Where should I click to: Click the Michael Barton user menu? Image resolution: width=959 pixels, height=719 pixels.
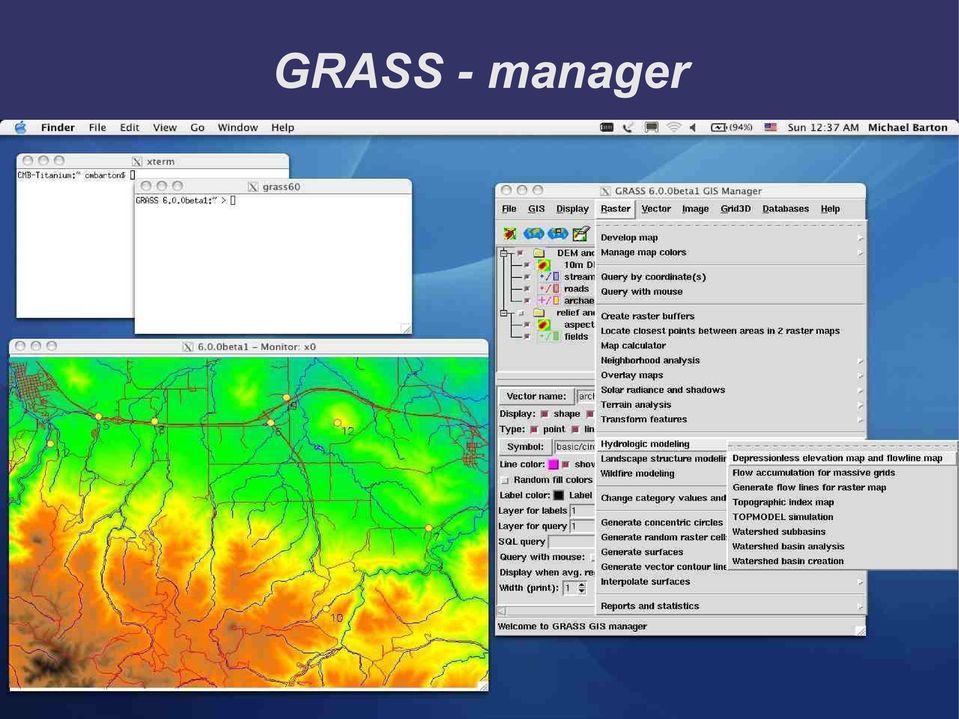click(908, 127)
